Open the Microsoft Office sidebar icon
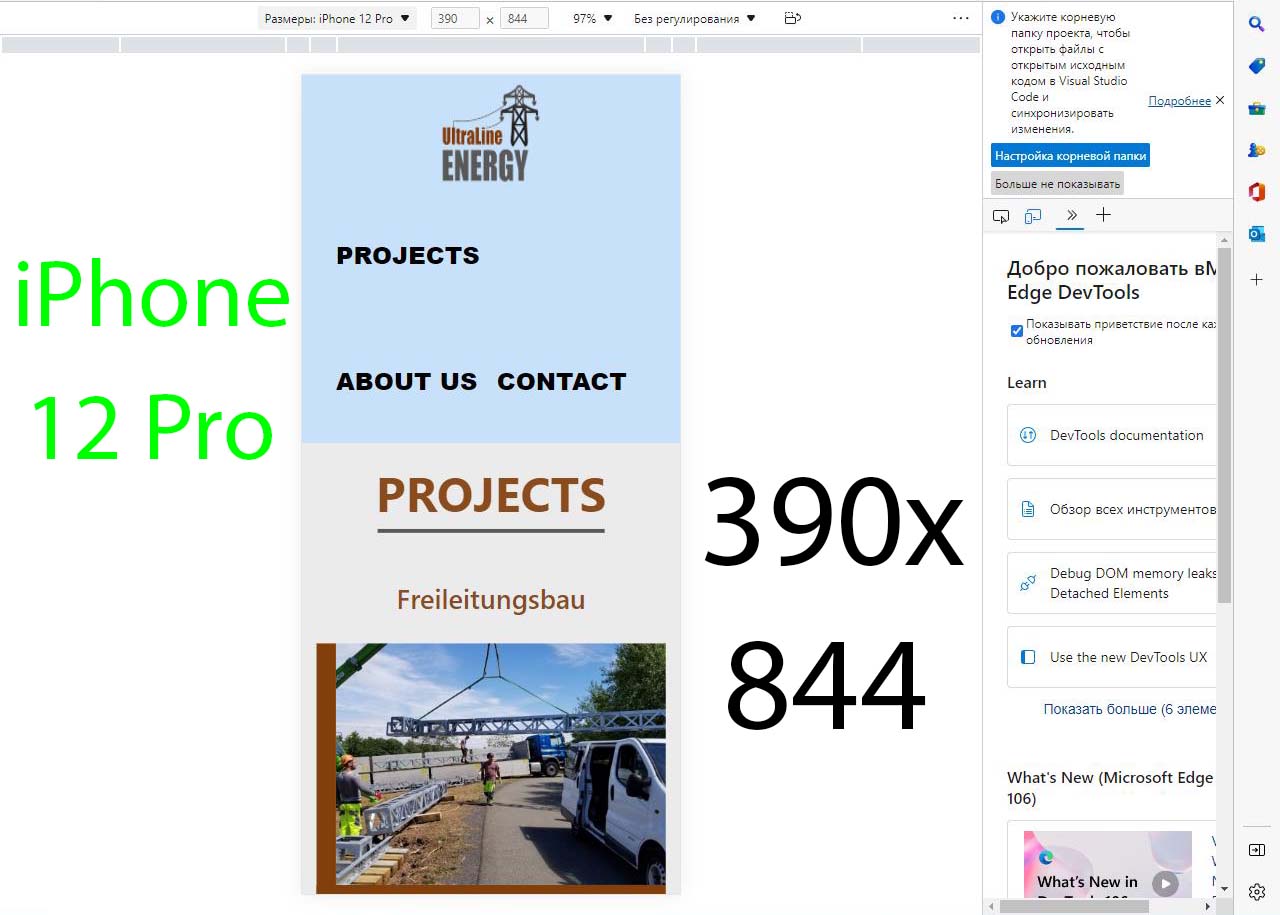1280x915 pixels. pyautogui.click(x=1257, y=192)
